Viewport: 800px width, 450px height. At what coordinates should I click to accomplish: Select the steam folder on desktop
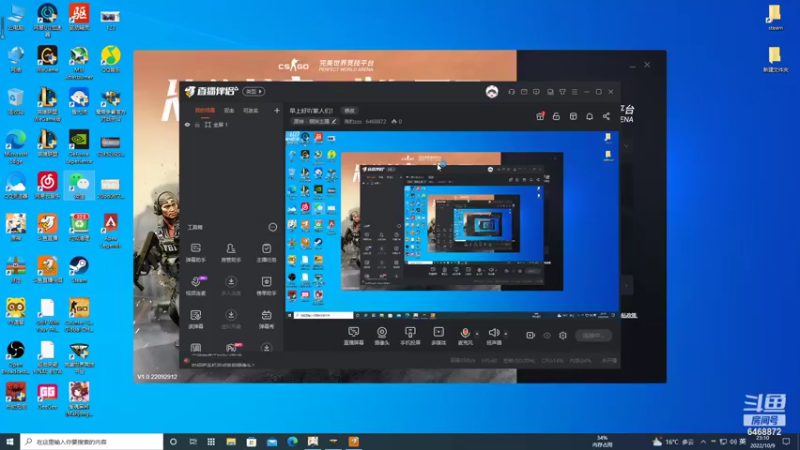[x=775, y=18]
